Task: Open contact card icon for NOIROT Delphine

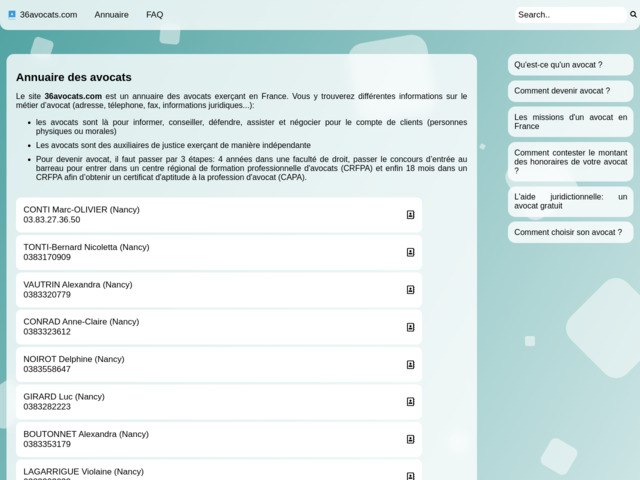Action: (x=411, y=365)
